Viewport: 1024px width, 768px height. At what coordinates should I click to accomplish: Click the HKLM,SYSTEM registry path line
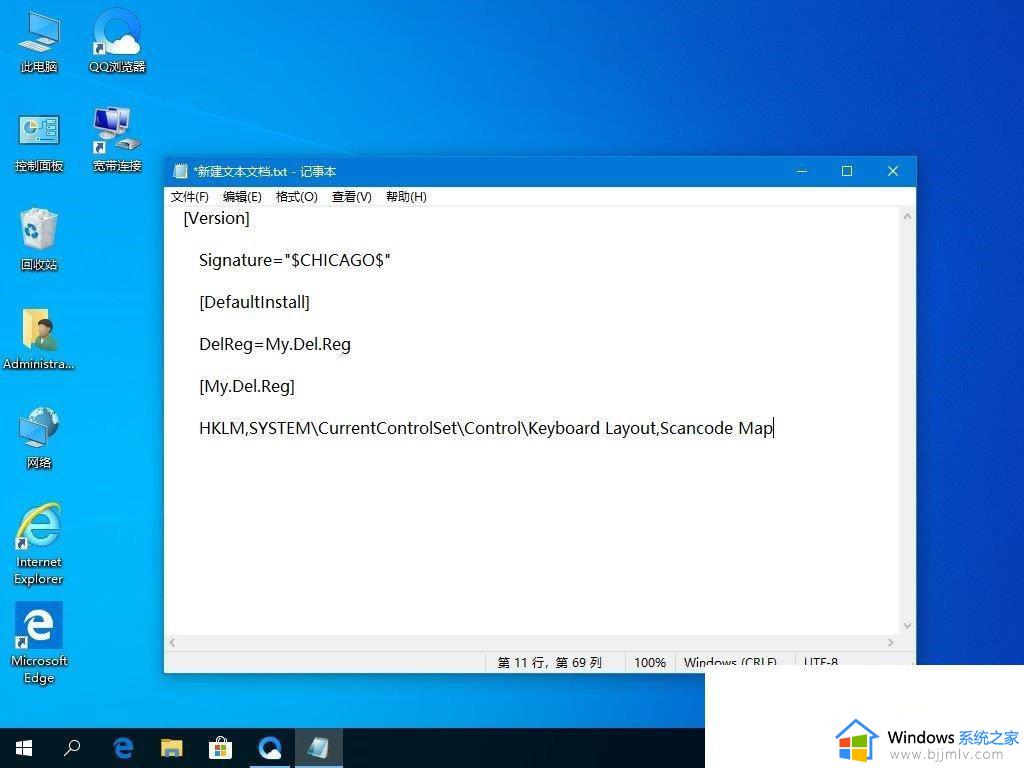pos(486,428)
